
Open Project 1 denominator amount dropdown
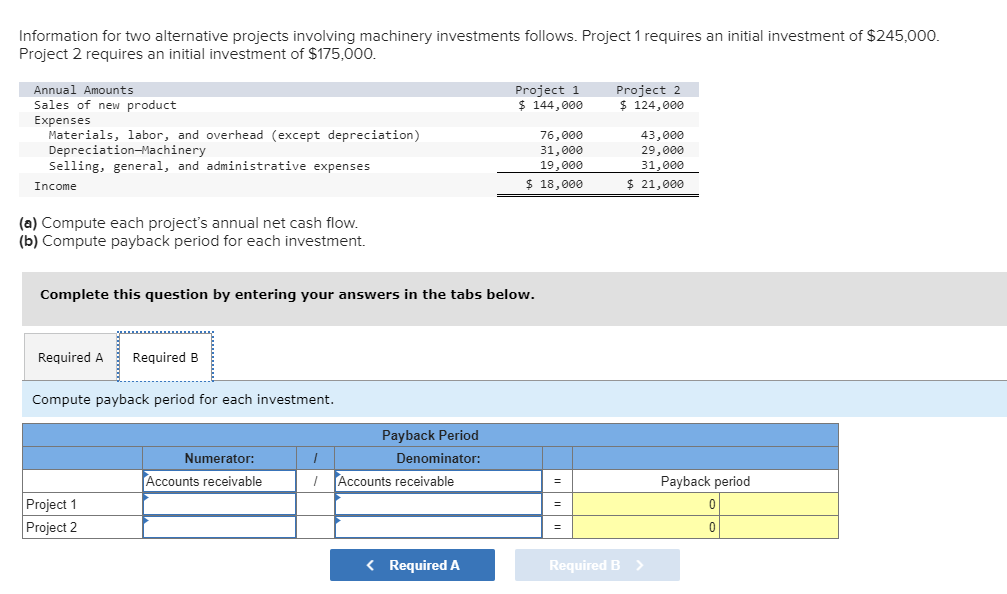click(437, 504)
